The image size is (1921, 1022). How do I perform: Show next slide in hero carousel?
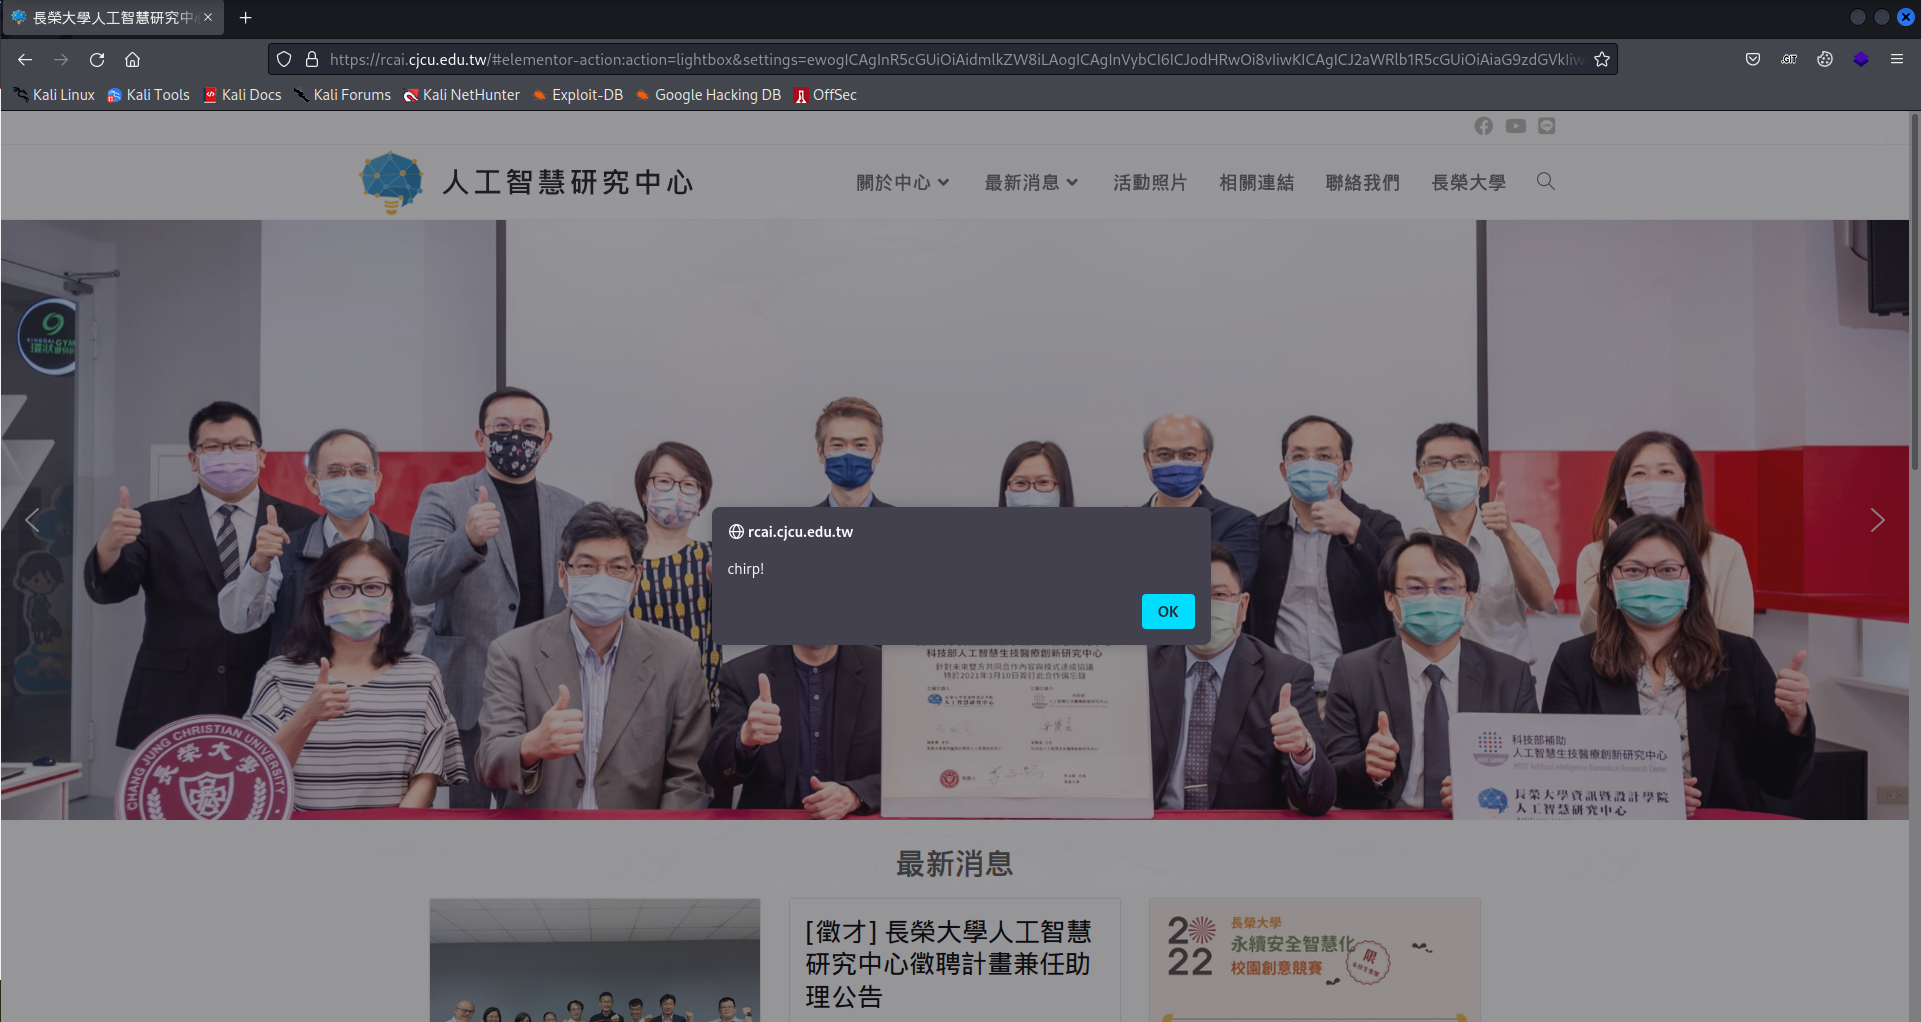1877,520
